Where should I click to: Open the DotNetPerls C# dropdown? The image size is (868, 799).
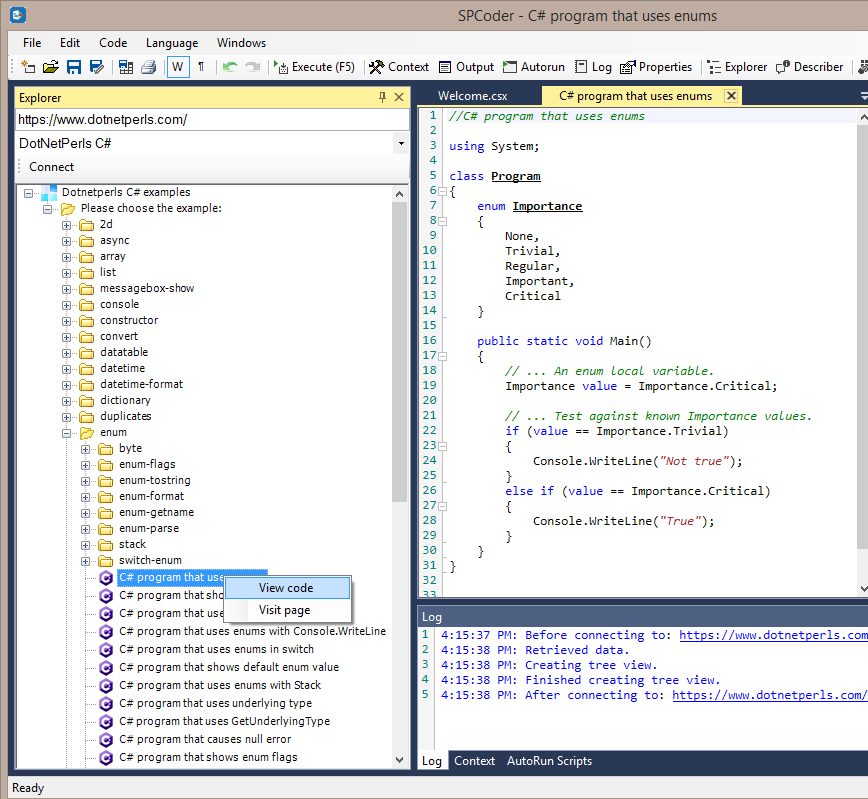tap(401, 143)
